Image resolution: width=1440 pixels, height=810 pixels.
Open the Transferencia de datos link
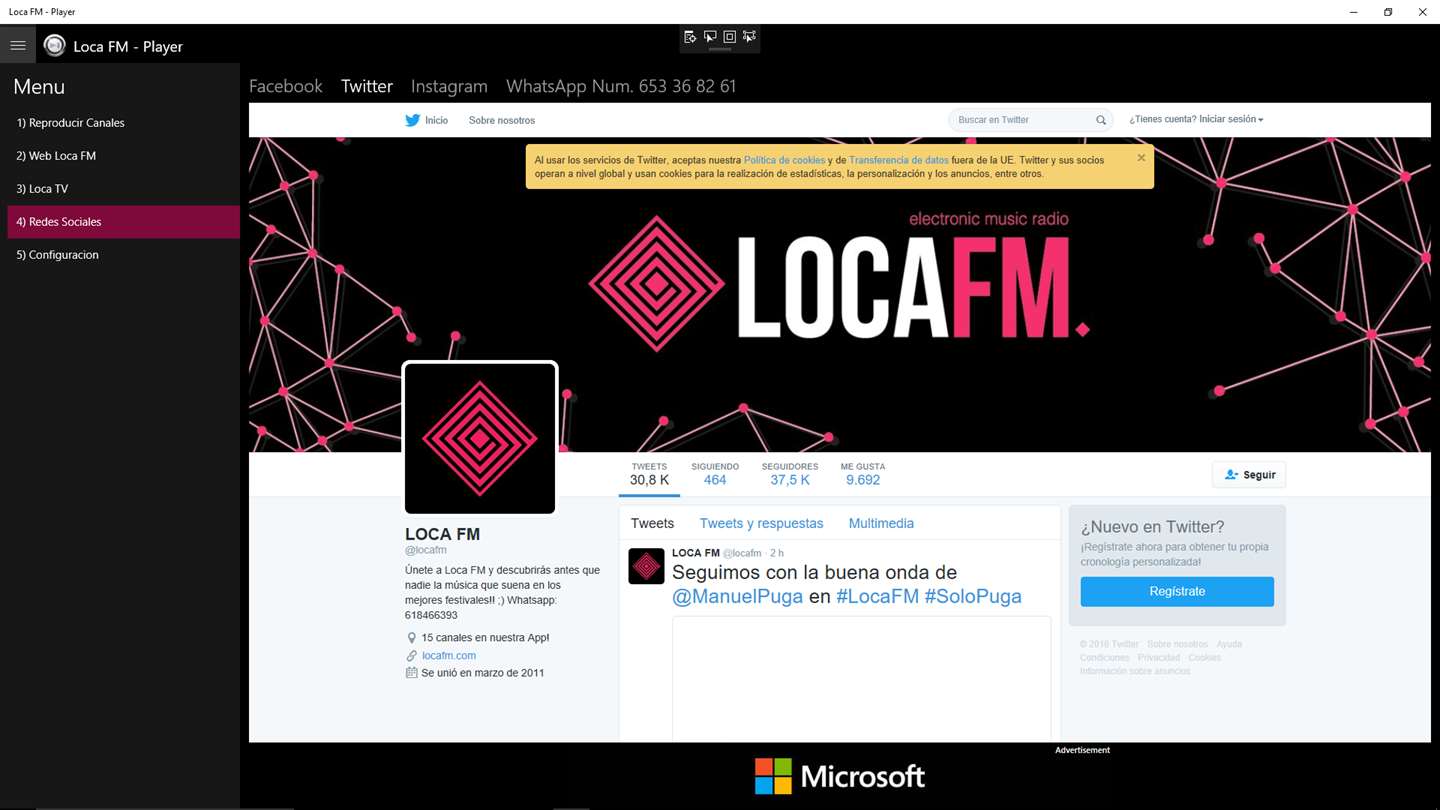coord(899,160)
